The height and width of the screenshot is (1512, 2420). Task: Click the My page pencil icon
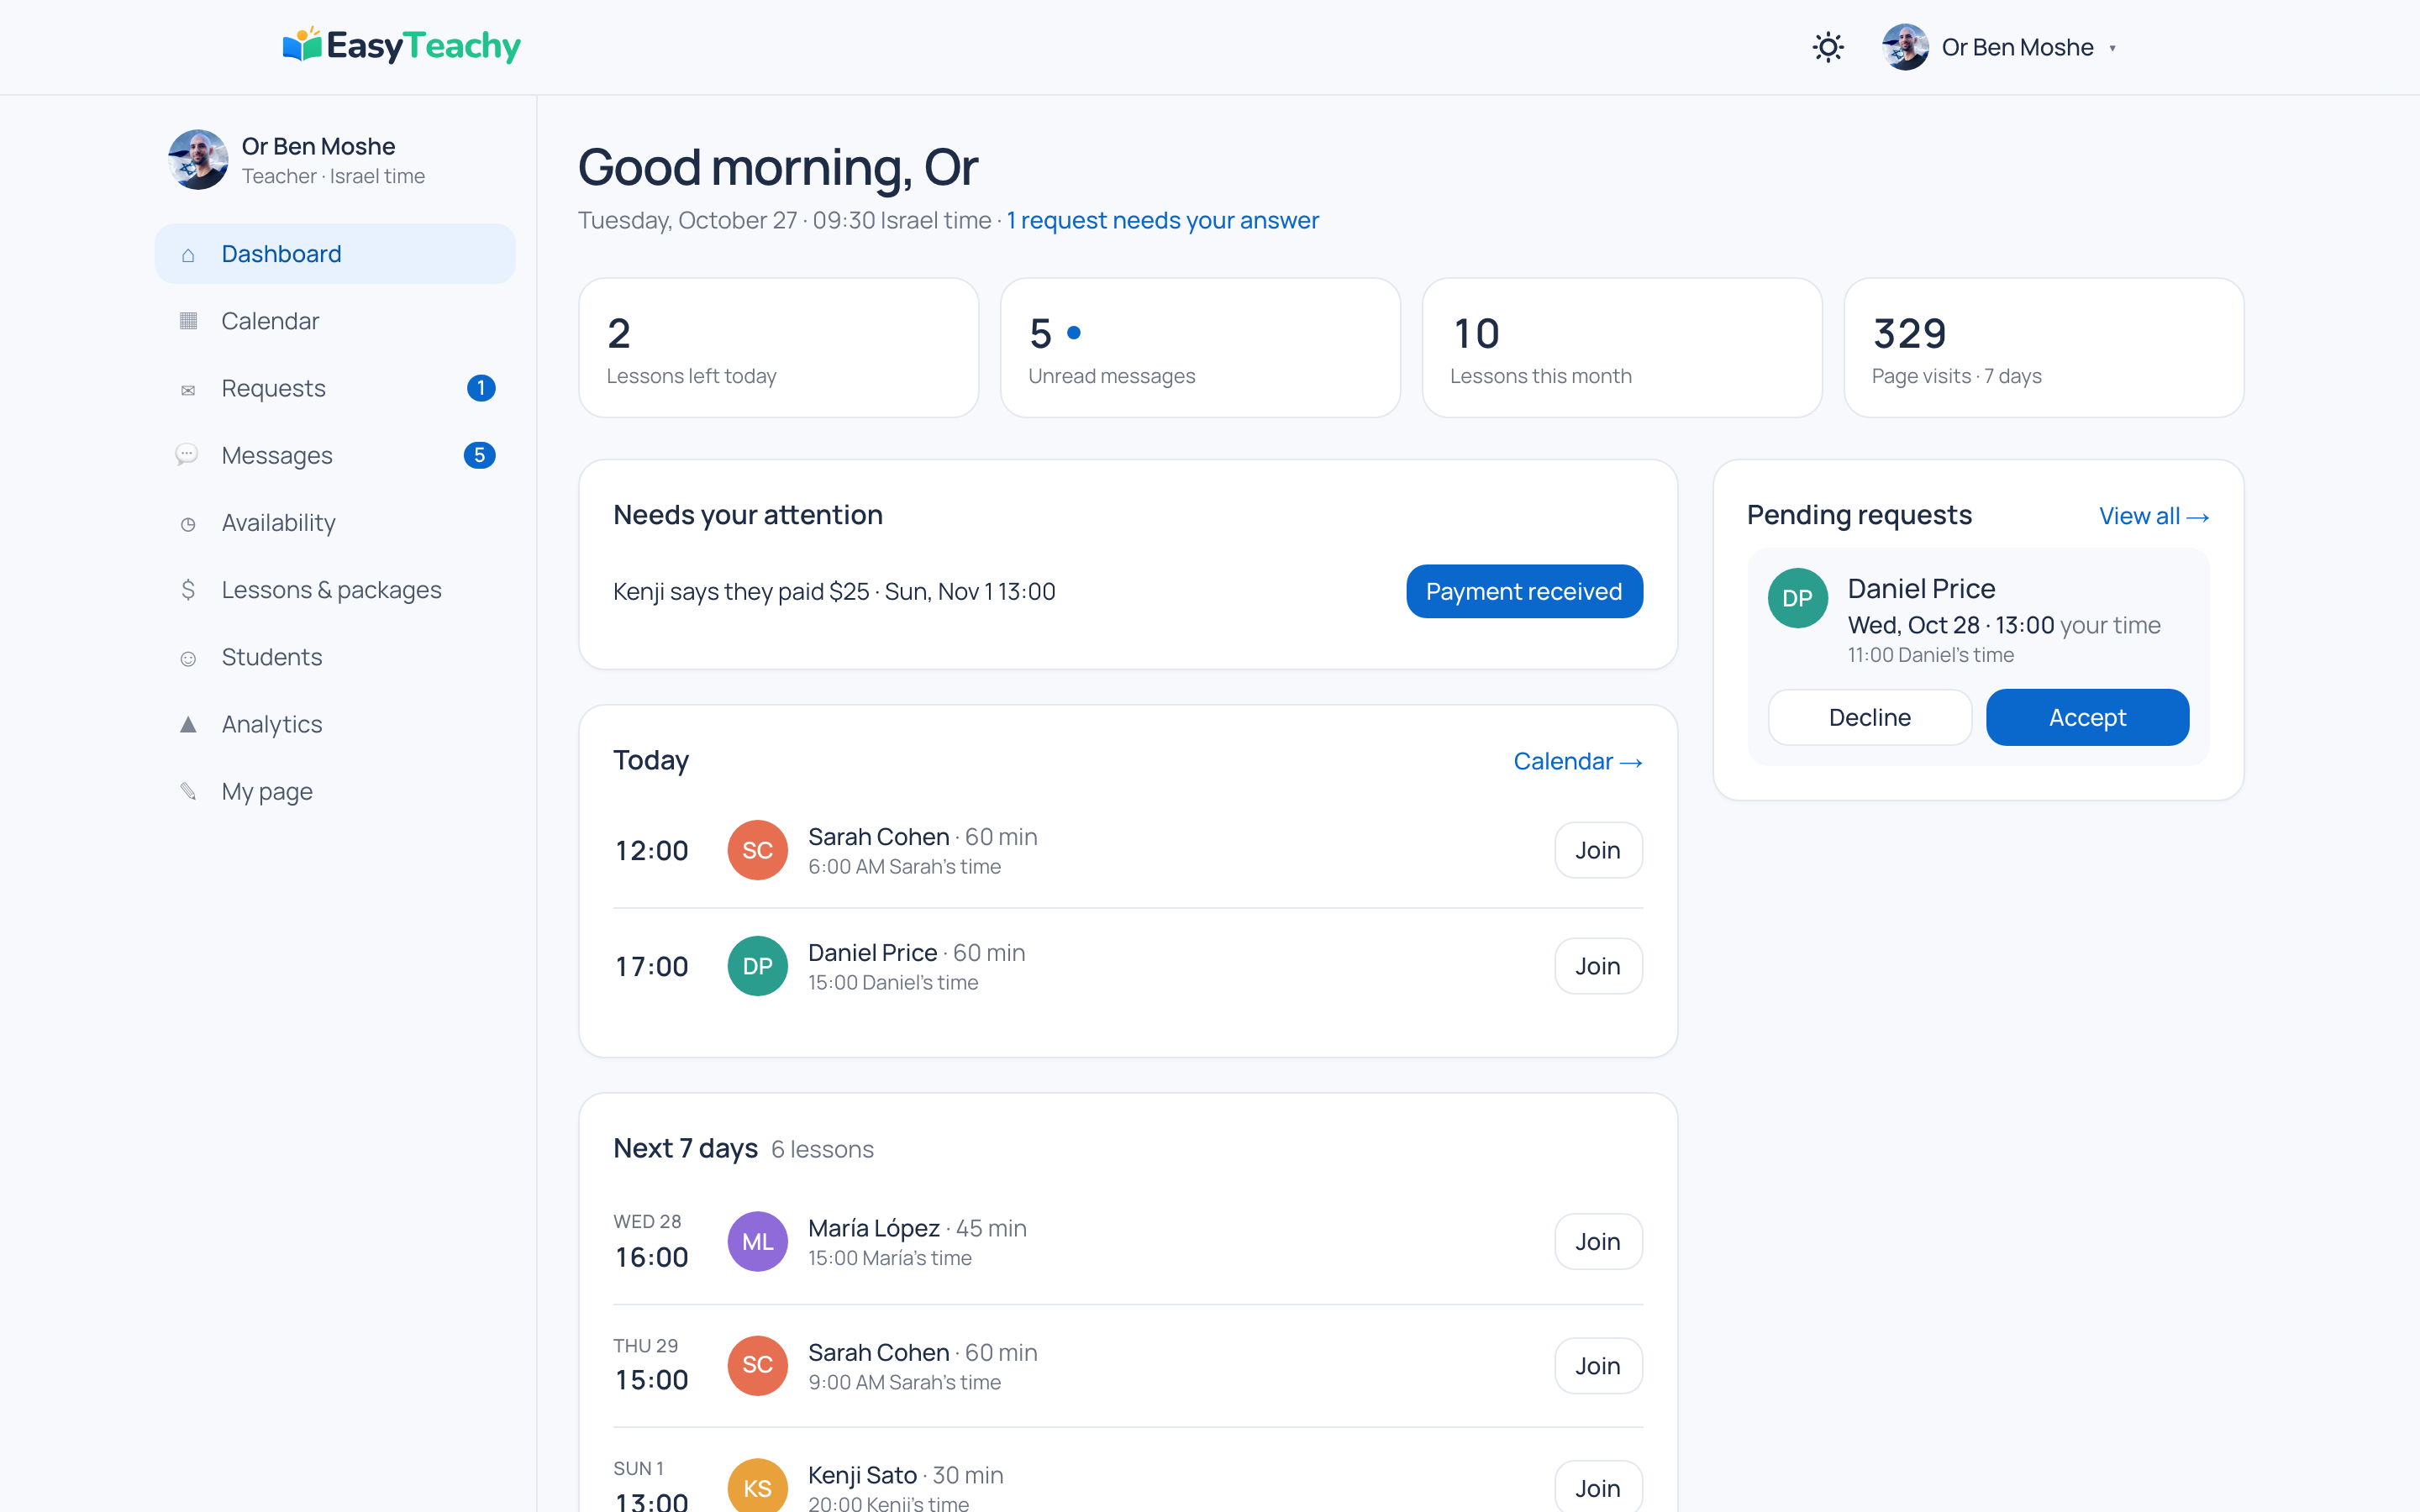(188, 791)
